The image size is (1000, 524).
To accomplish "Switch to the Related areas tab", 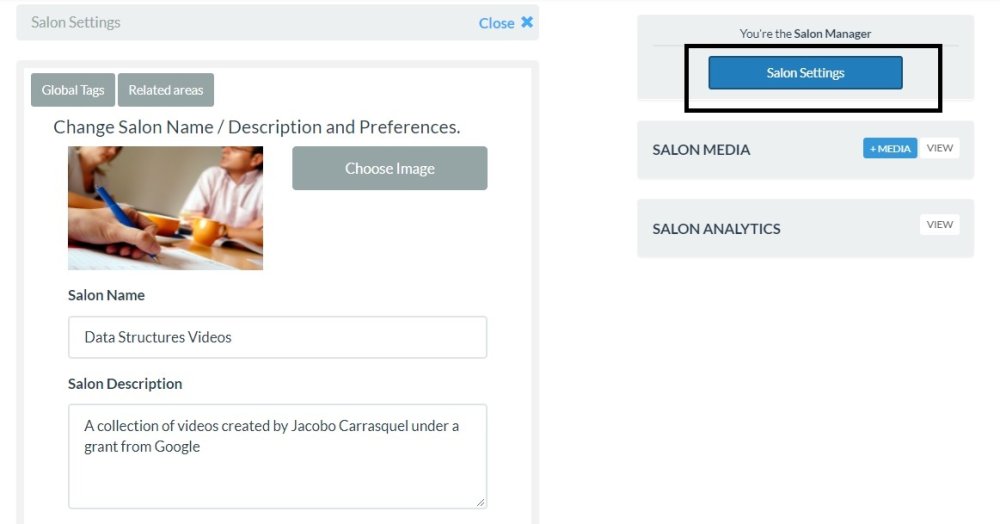I will [166, 90].
